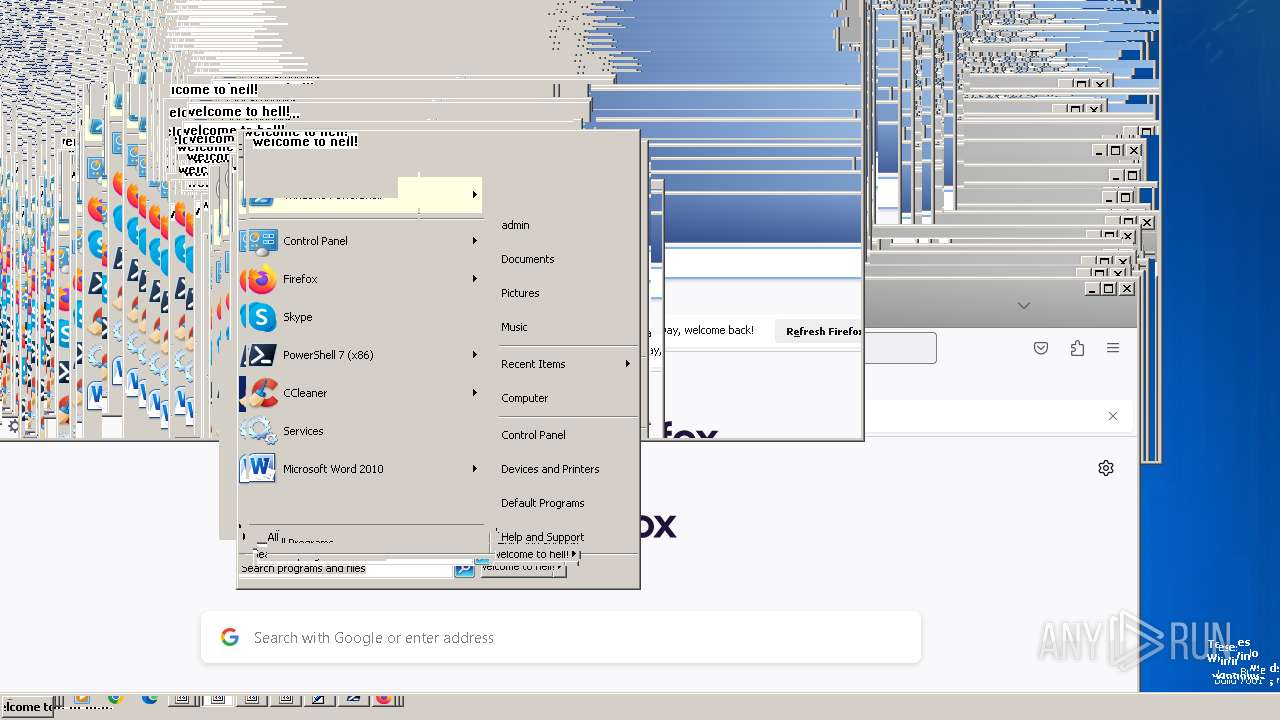Open Firefox tab list chevron dropdown
The height and width of the screenshot is (720, 1280).
coord(1024,305)
